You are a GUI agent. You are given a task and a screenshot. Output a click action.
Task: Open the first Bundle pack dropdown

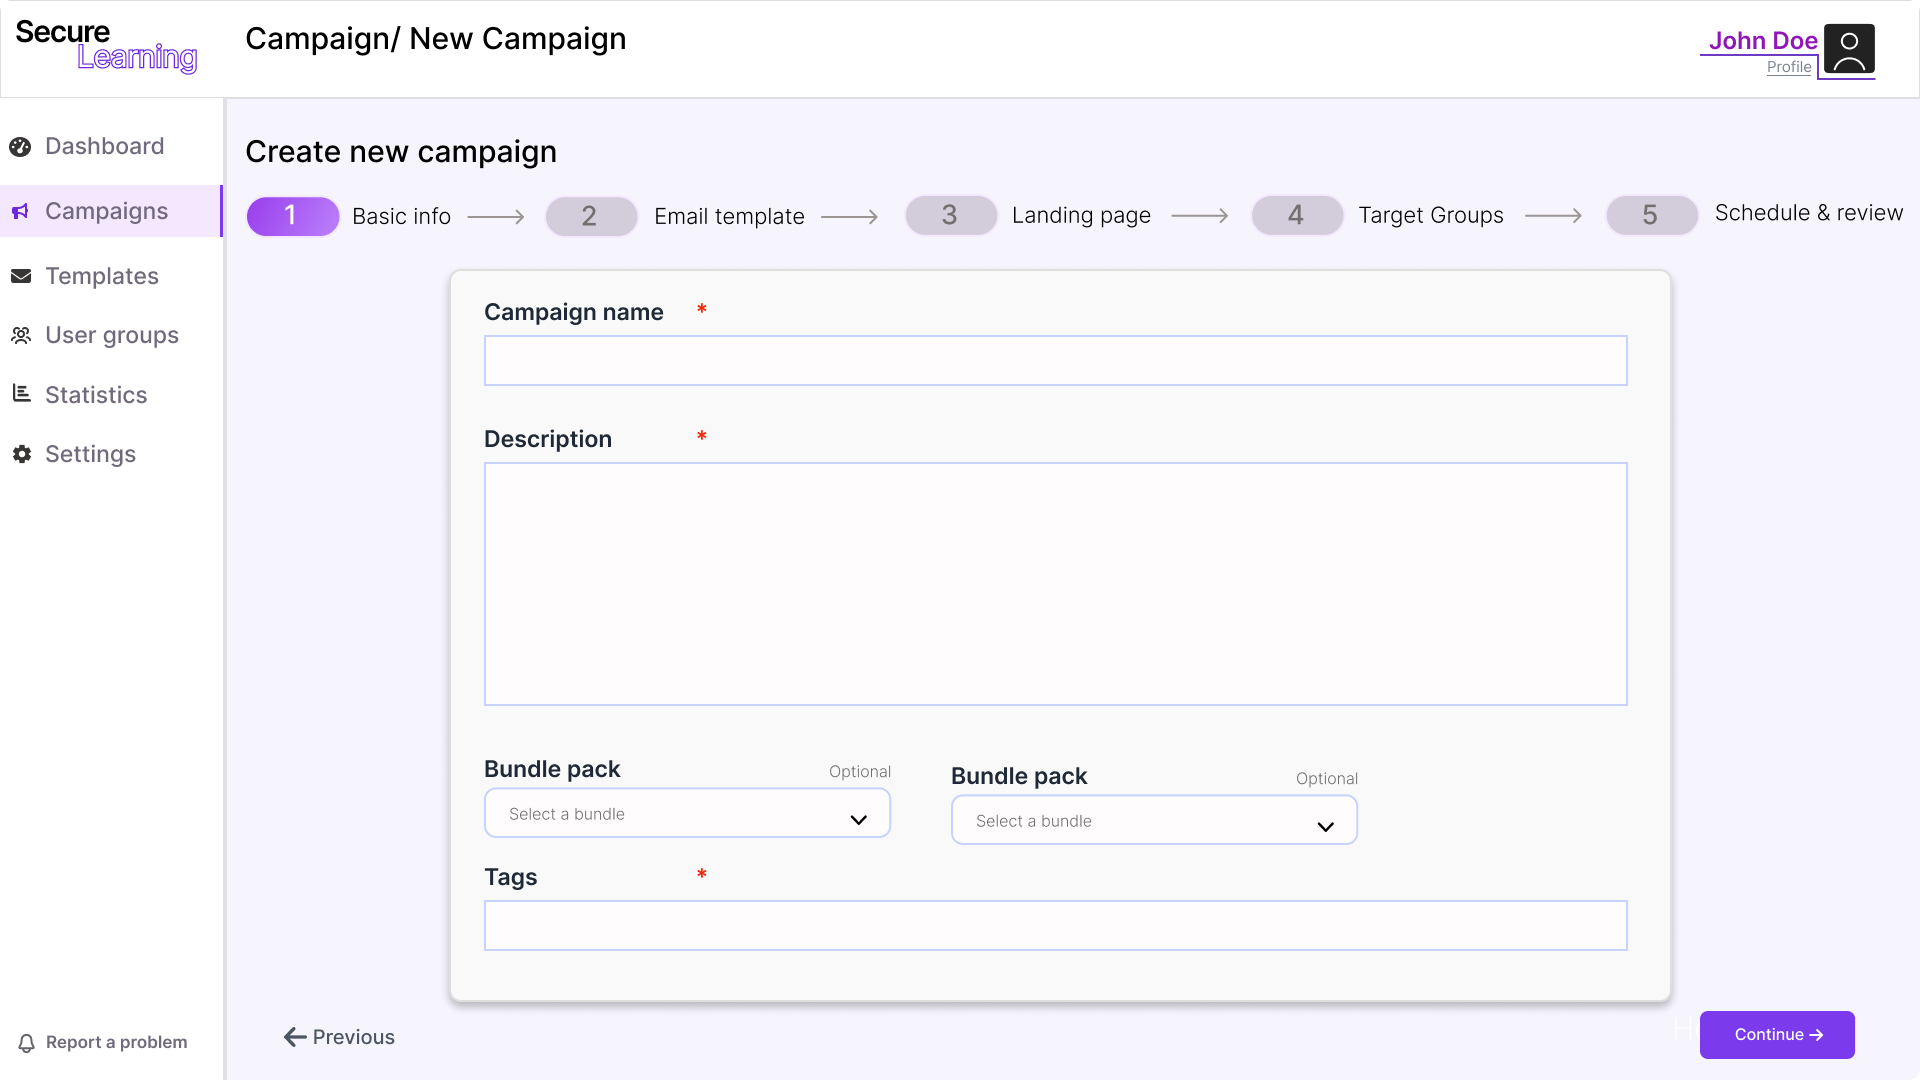tap(687, 814)
